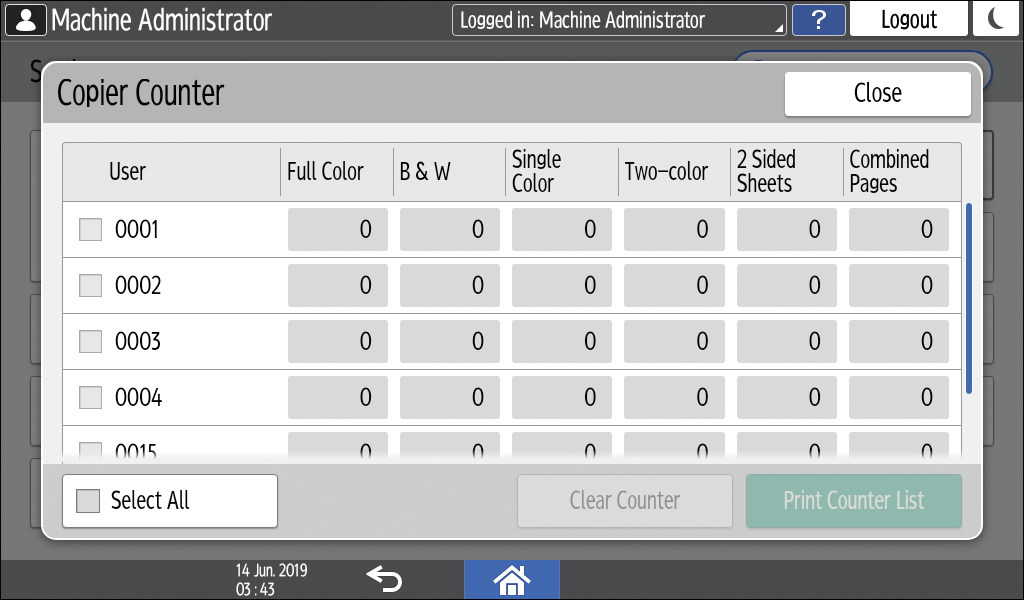Click the Machine Administrator user icon
Image resolution: width=1024 pixels, height=600 pixels.
coord(25,20)
